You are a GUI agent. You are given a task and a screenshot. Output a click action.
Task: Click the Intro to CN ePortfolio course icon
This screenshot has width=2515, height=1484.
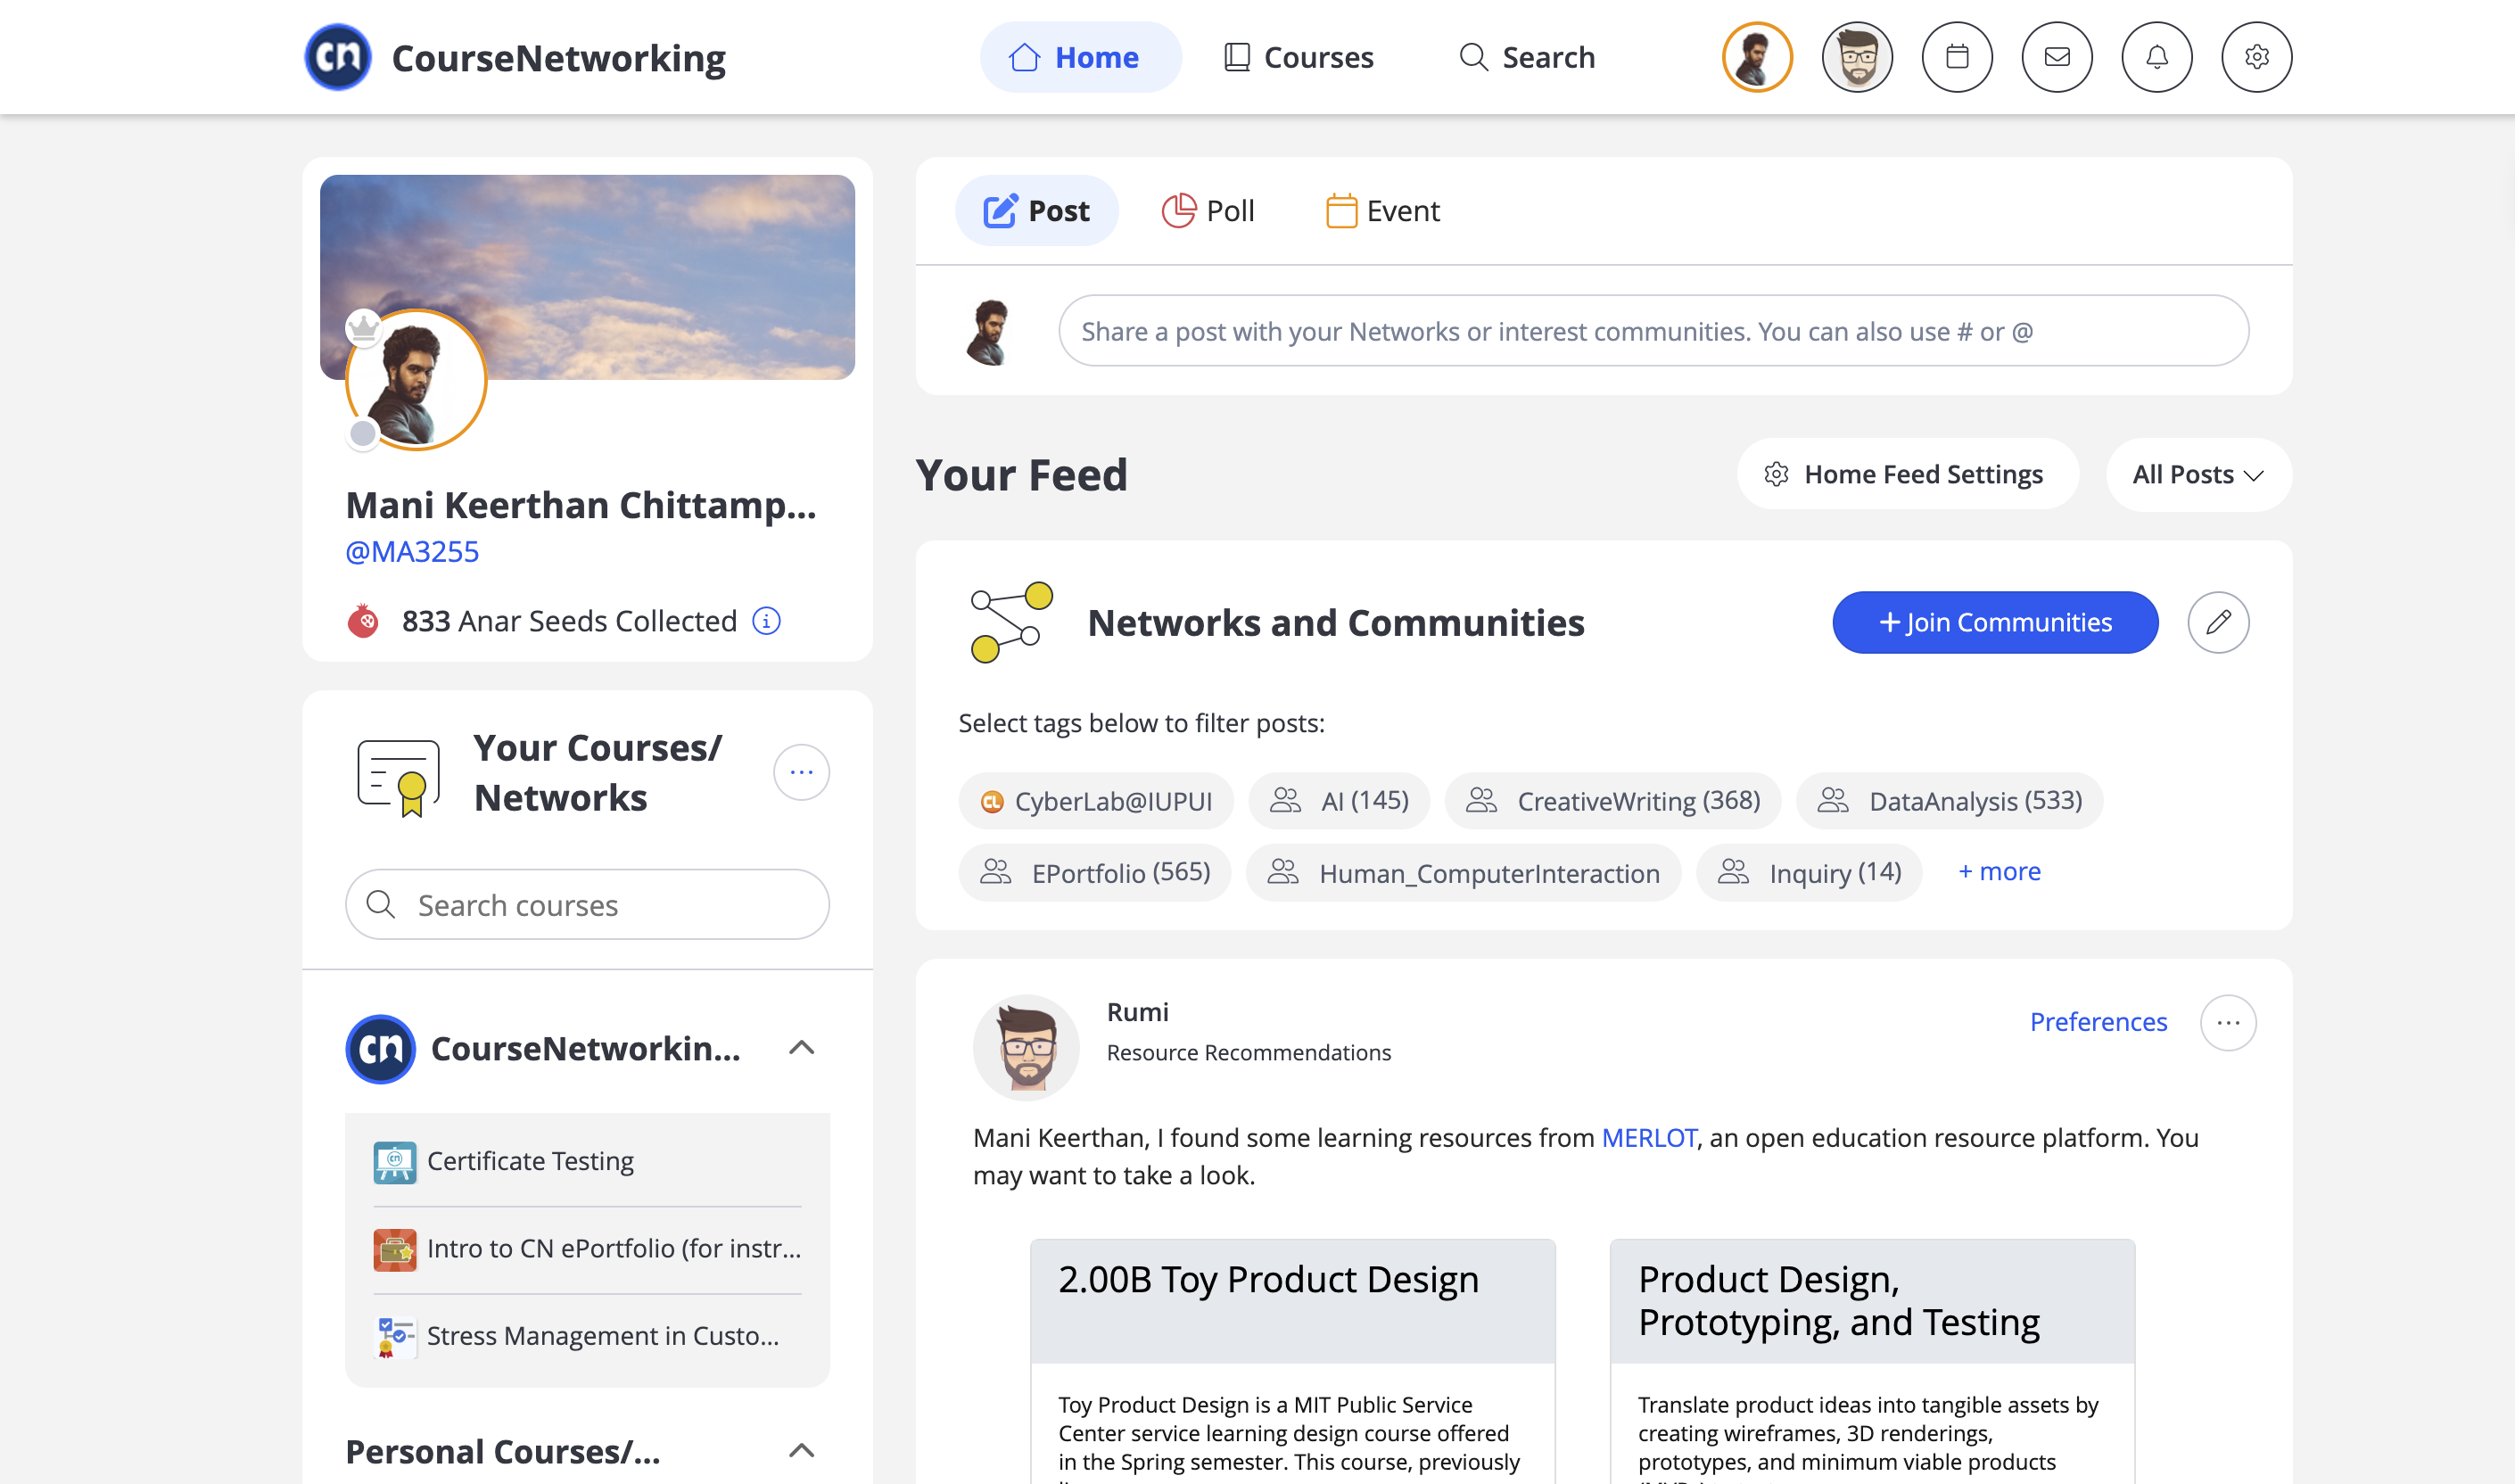pos(395,1249)
